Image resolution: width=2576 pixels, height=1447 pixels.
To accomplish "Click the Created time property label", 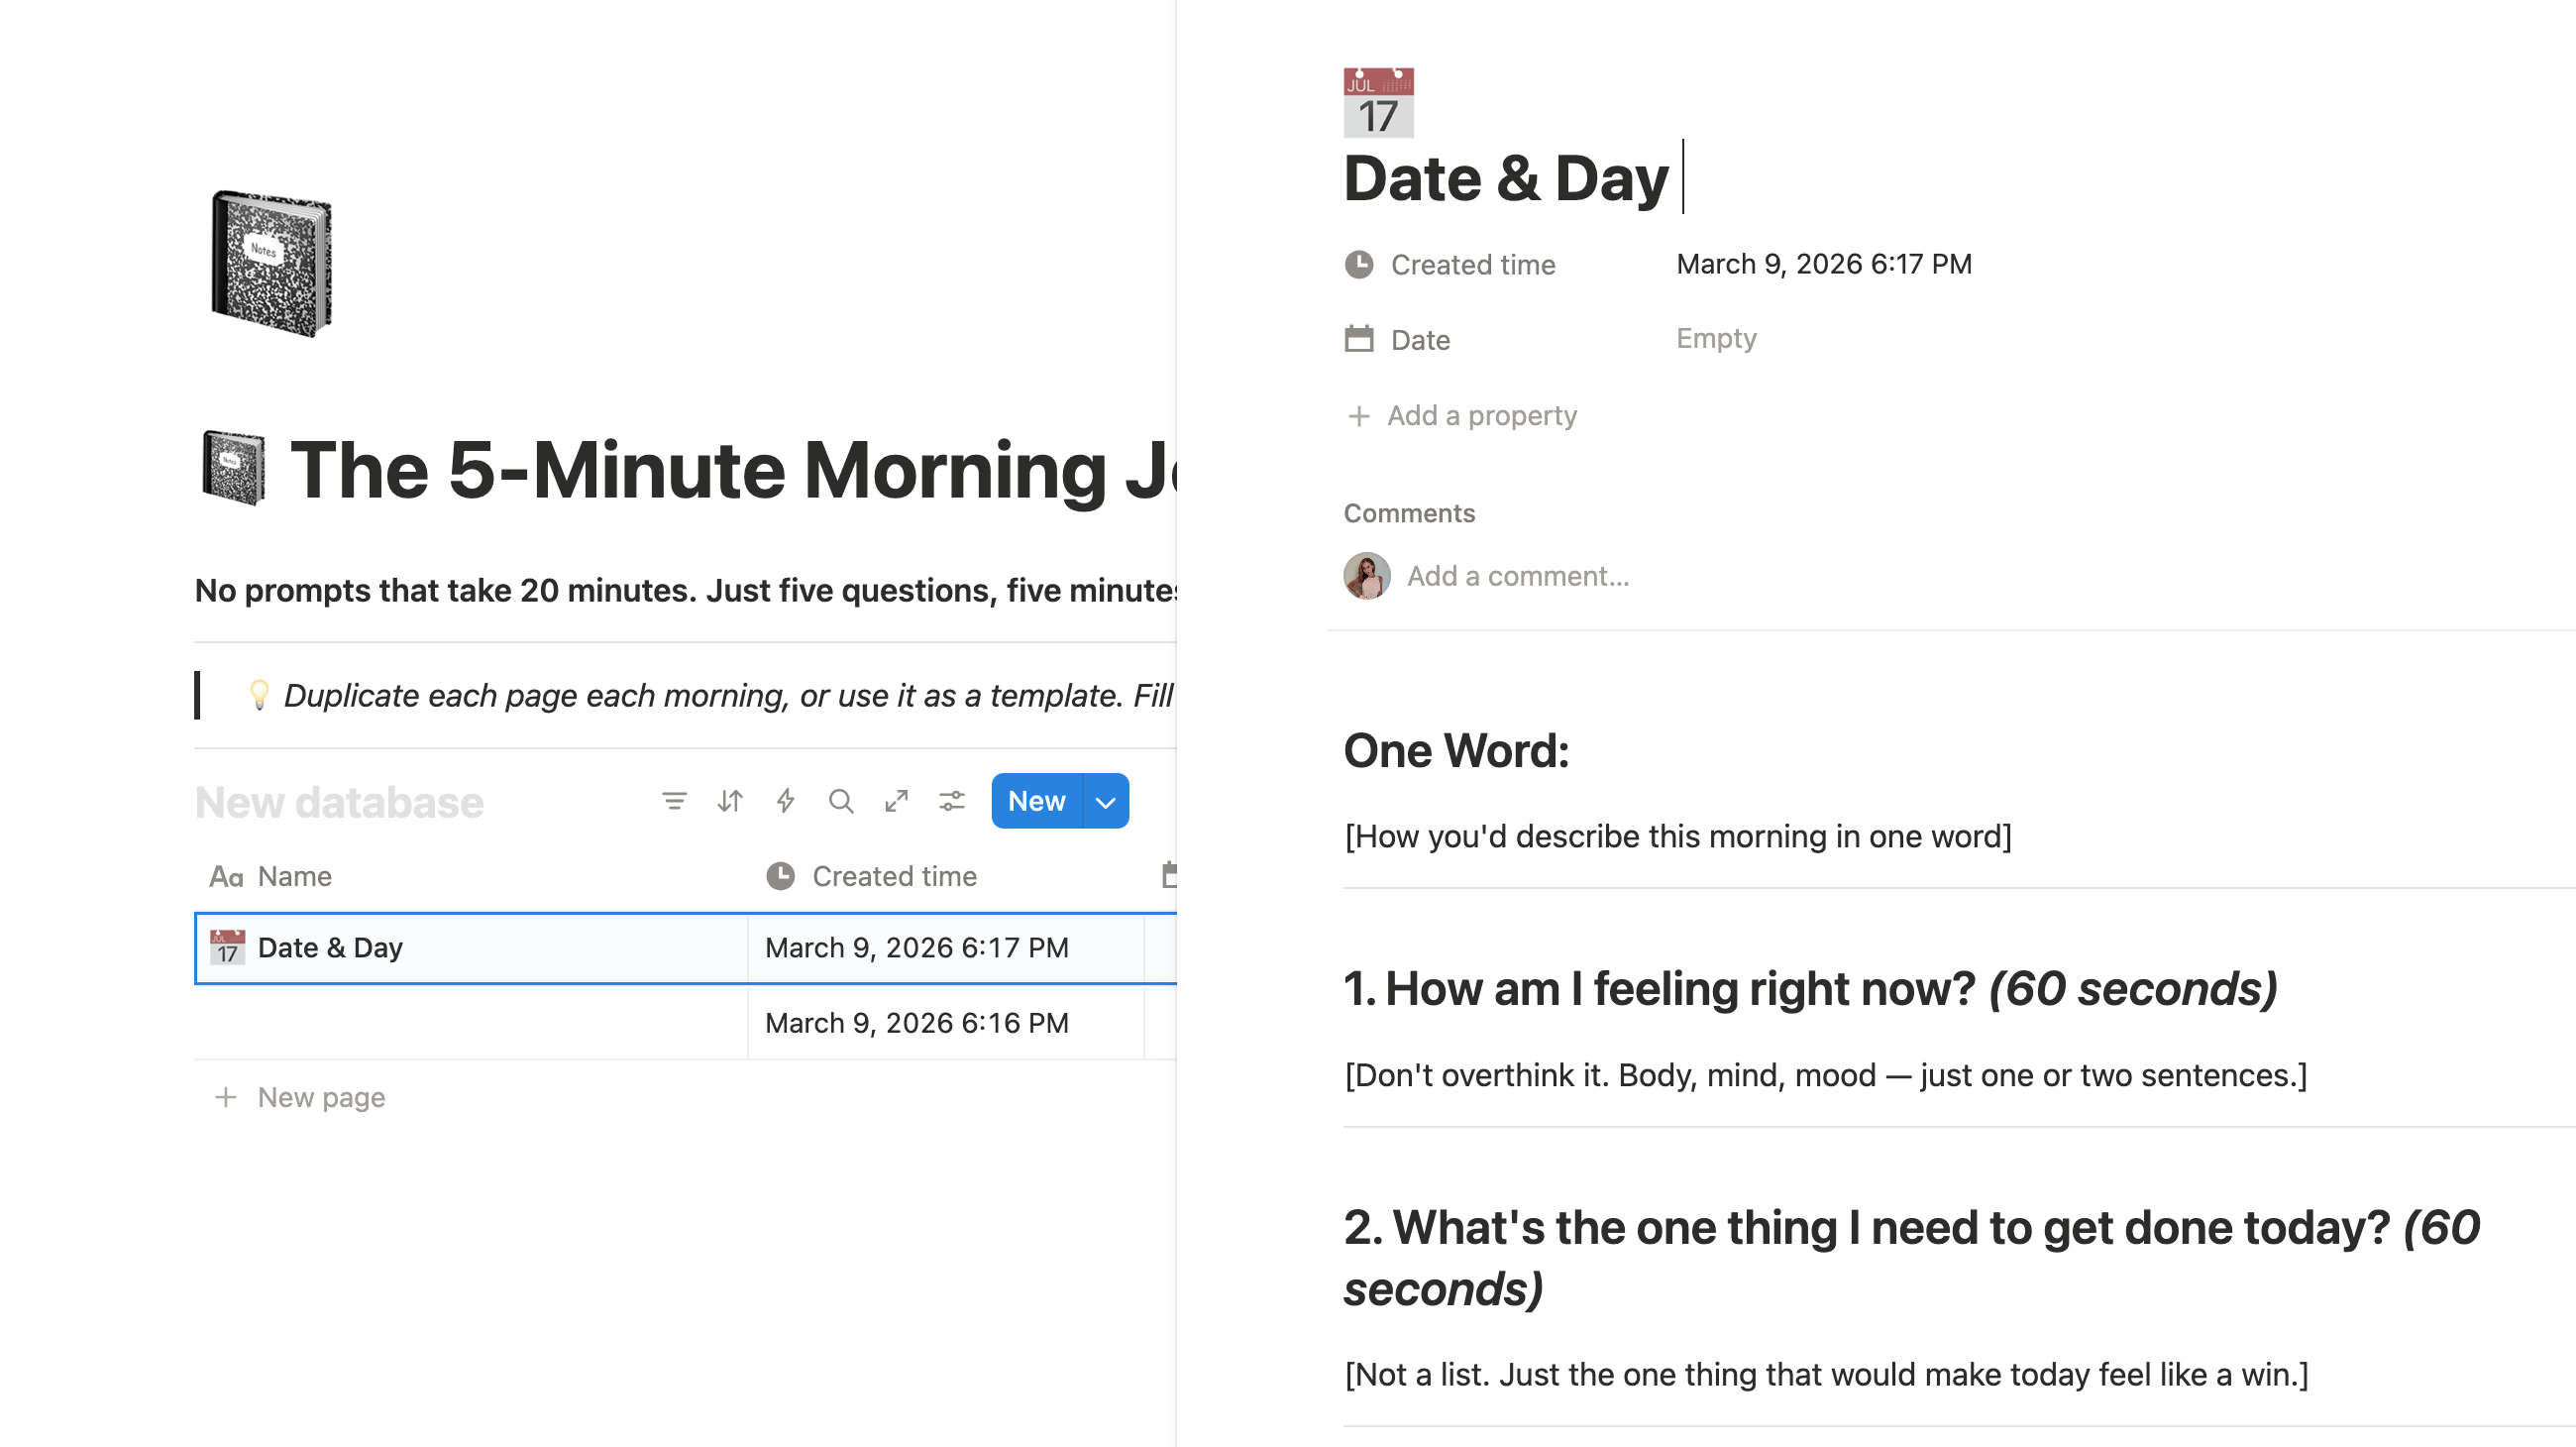I will (1472, 265).
